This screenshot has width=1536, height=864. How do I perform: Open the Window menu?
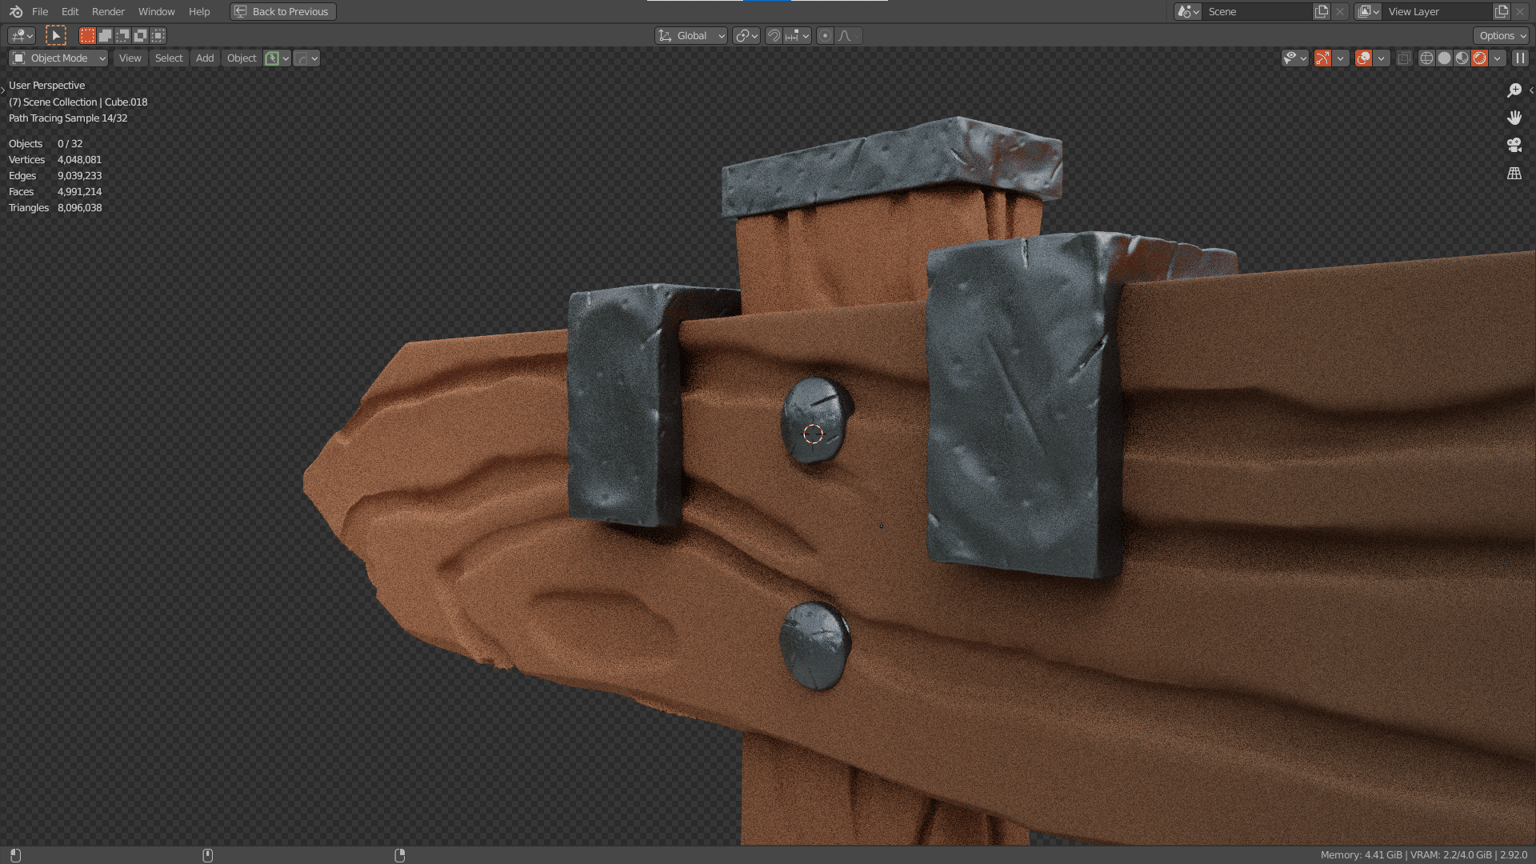click(x=156, y=11)
